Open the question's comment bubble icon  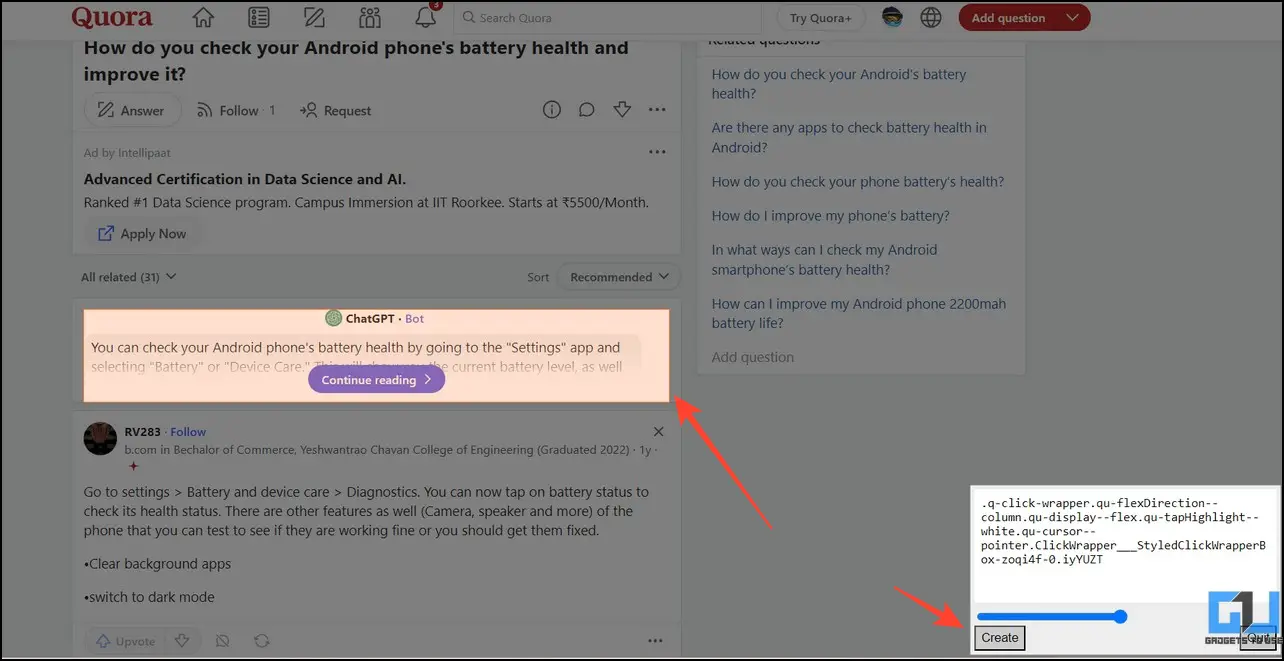point(587,110)
